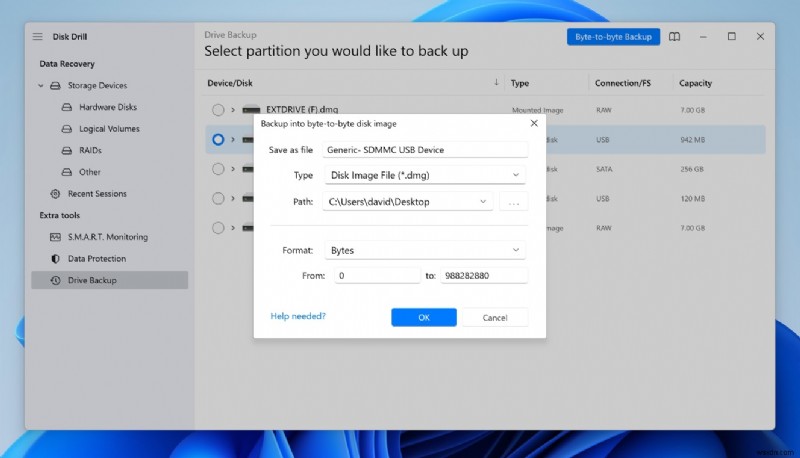Click the EXTDRIVE (F).dmg disk icon
800x458 pixels.
point(251,110)
